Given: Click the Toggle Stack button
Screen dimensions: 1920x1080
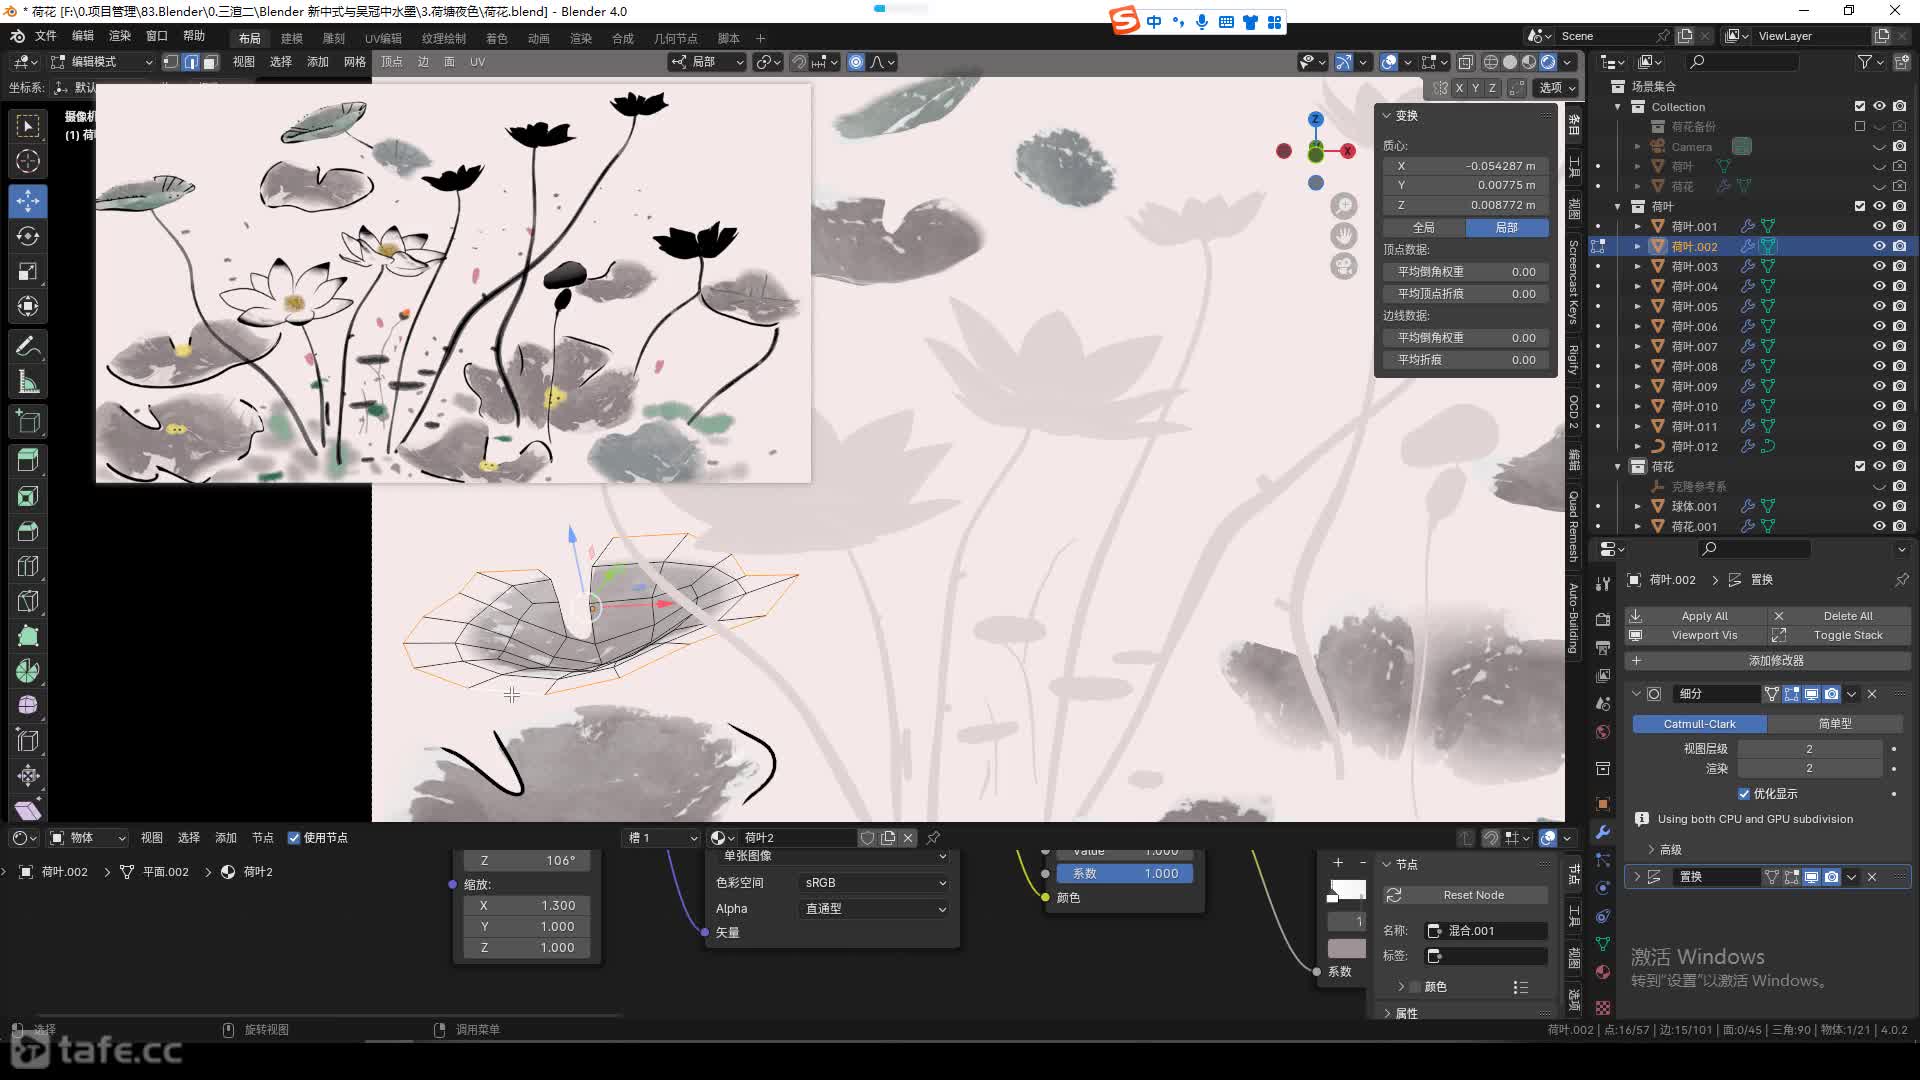Looking at the screenshot, I should [1838, 635].
